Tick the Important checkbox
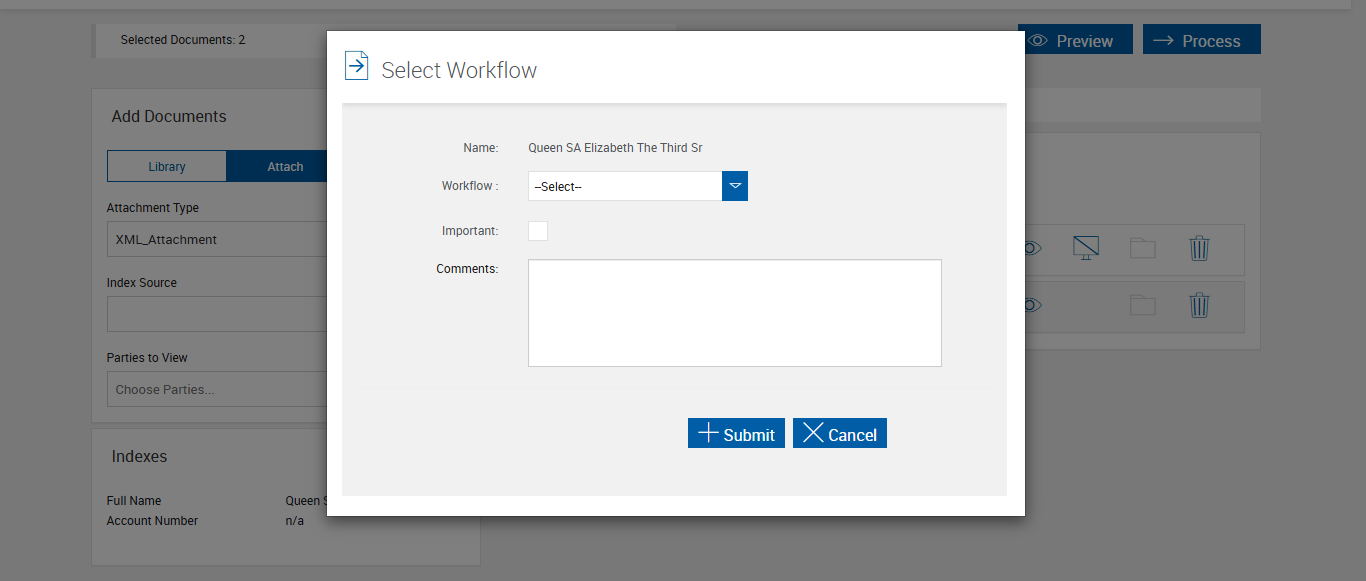This screenshot has width=1366, height=581. [538, 231]
